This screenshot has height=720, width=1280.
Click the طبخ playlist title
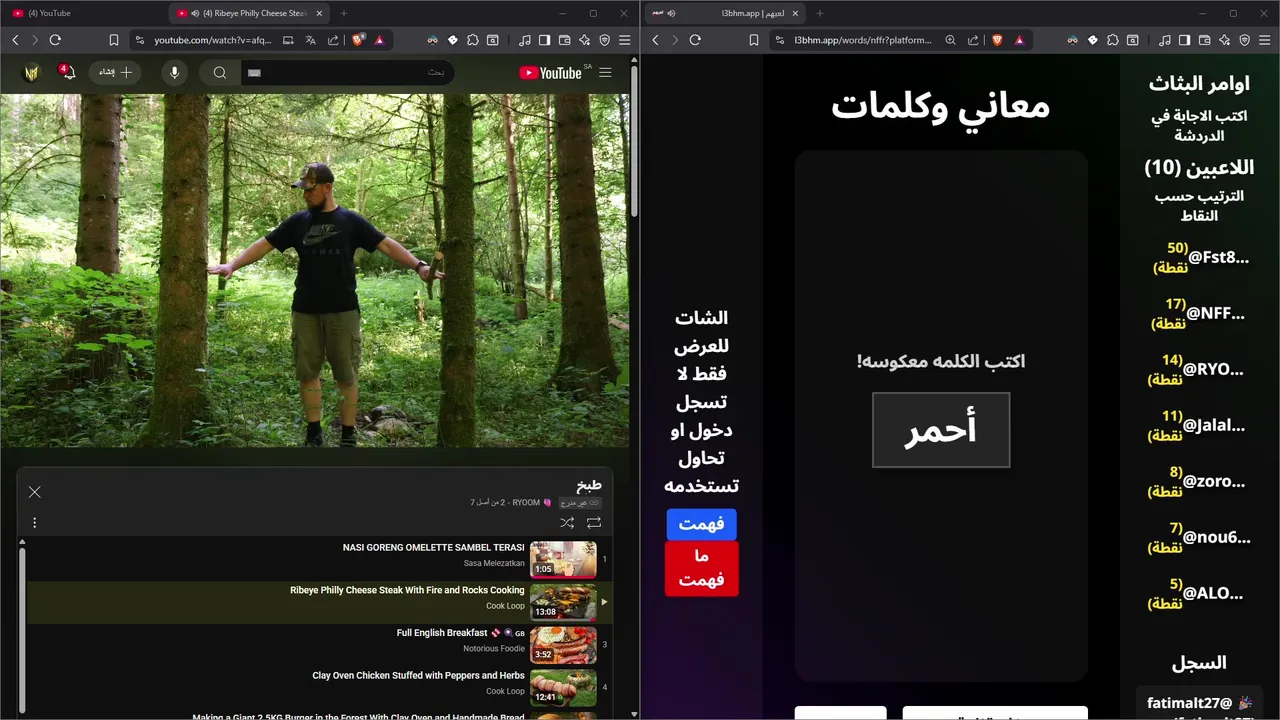pos(589,485)
